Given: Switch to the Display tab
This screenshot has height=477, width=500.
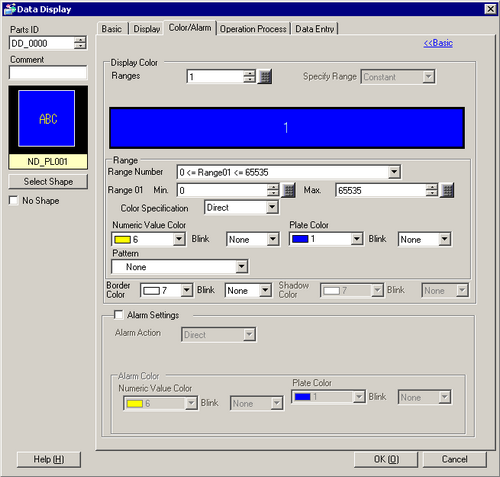Looking at the screenshot, I should pos(147,29).
